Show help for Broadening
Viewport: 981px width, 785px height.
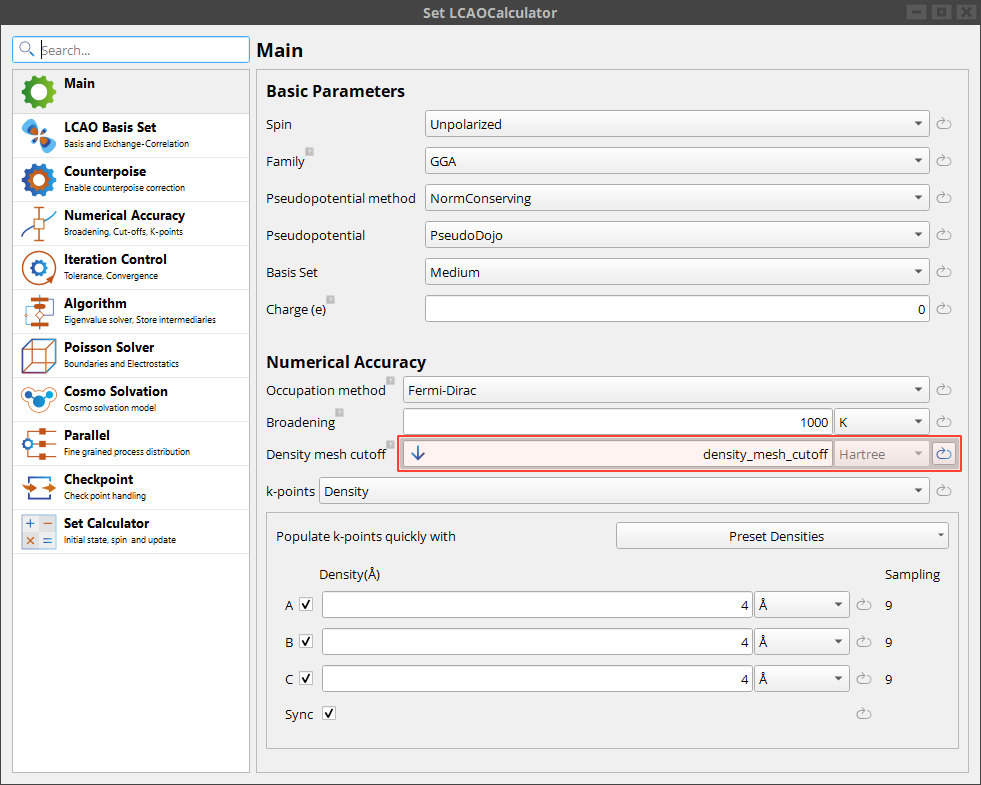pos(339,412)
